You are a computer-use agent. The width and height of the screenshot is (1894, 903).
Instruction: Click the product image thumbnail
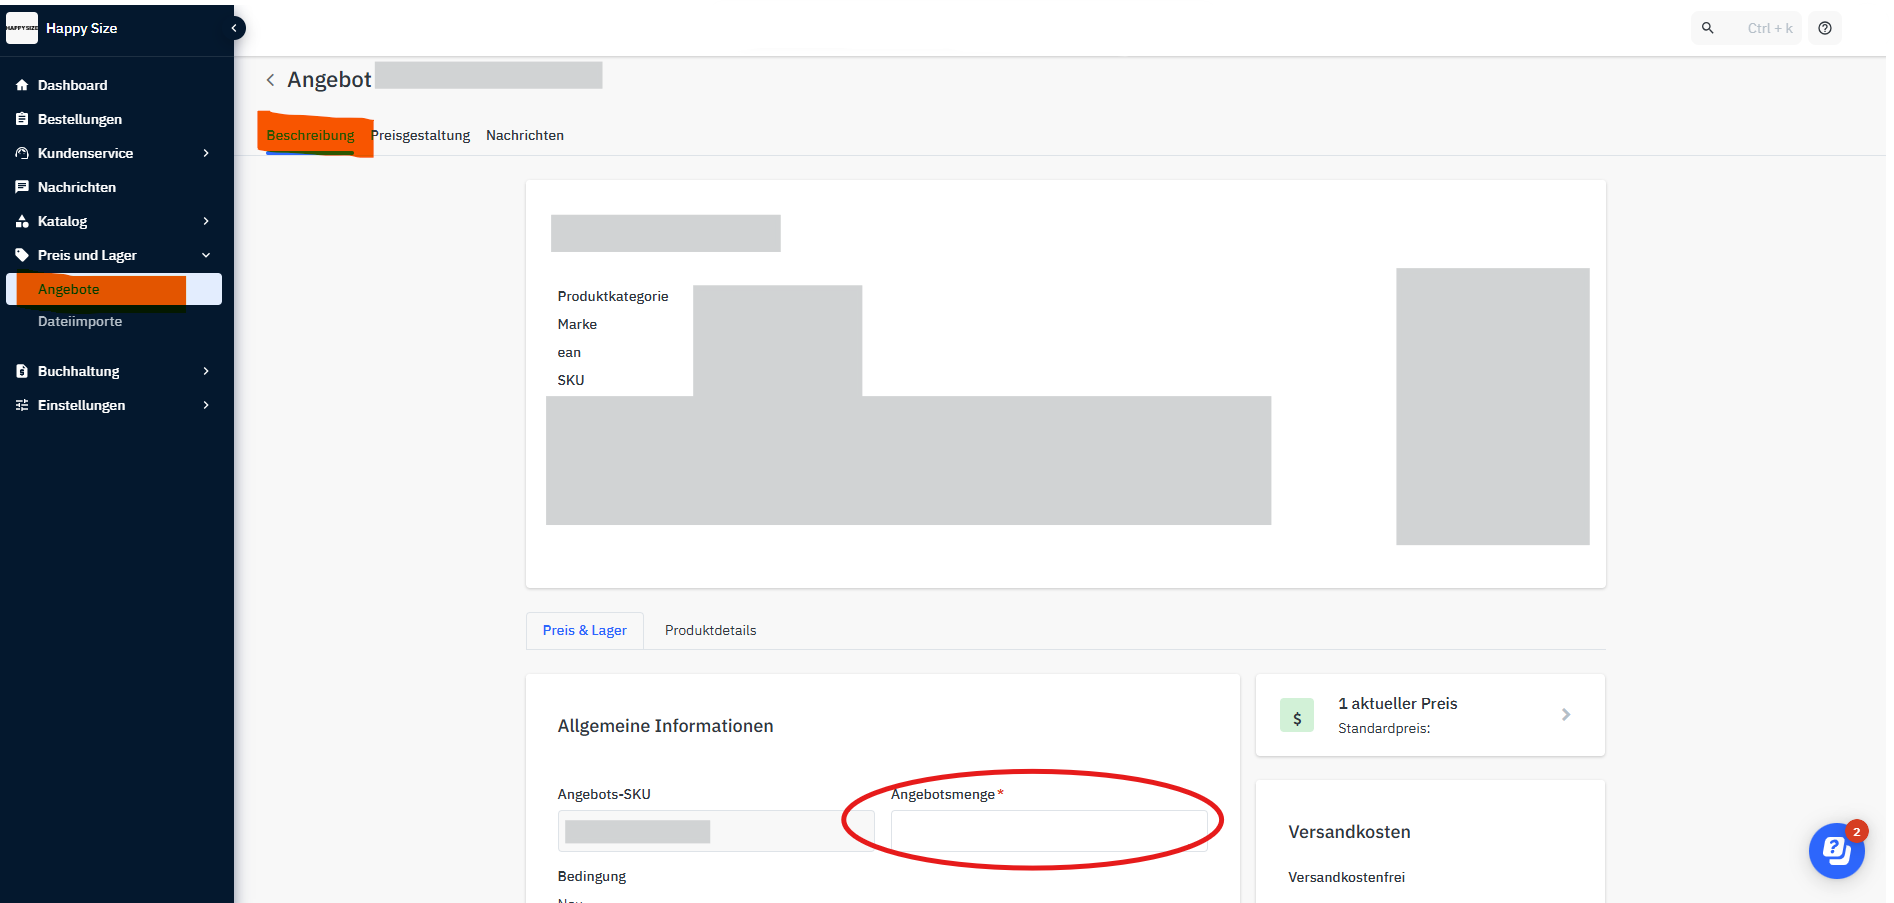tap(1492, 406)
